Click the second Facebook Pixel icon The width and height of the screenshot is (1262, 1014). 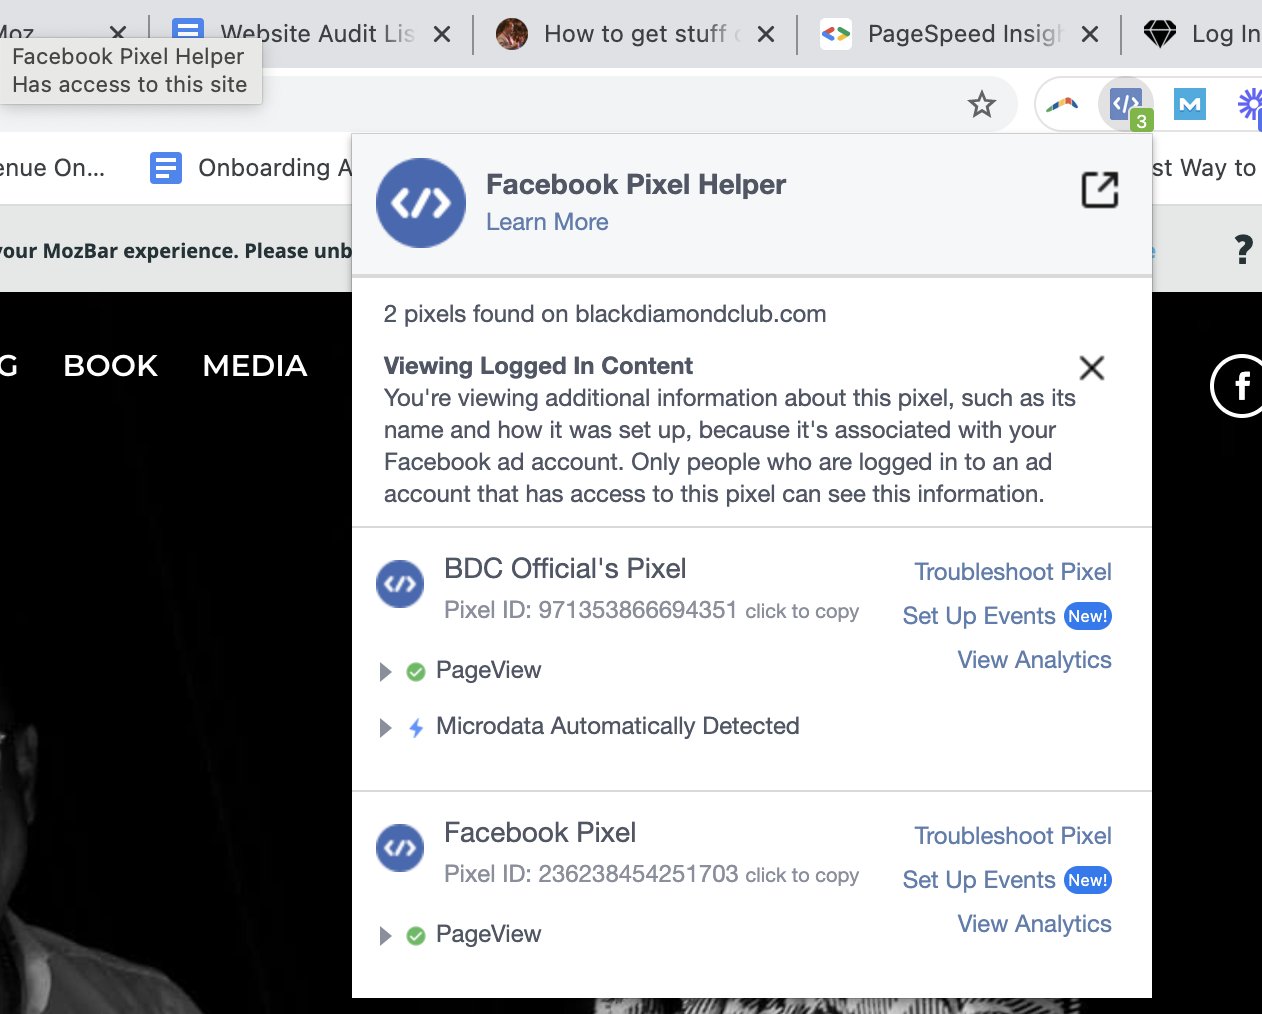coord(400,848)
